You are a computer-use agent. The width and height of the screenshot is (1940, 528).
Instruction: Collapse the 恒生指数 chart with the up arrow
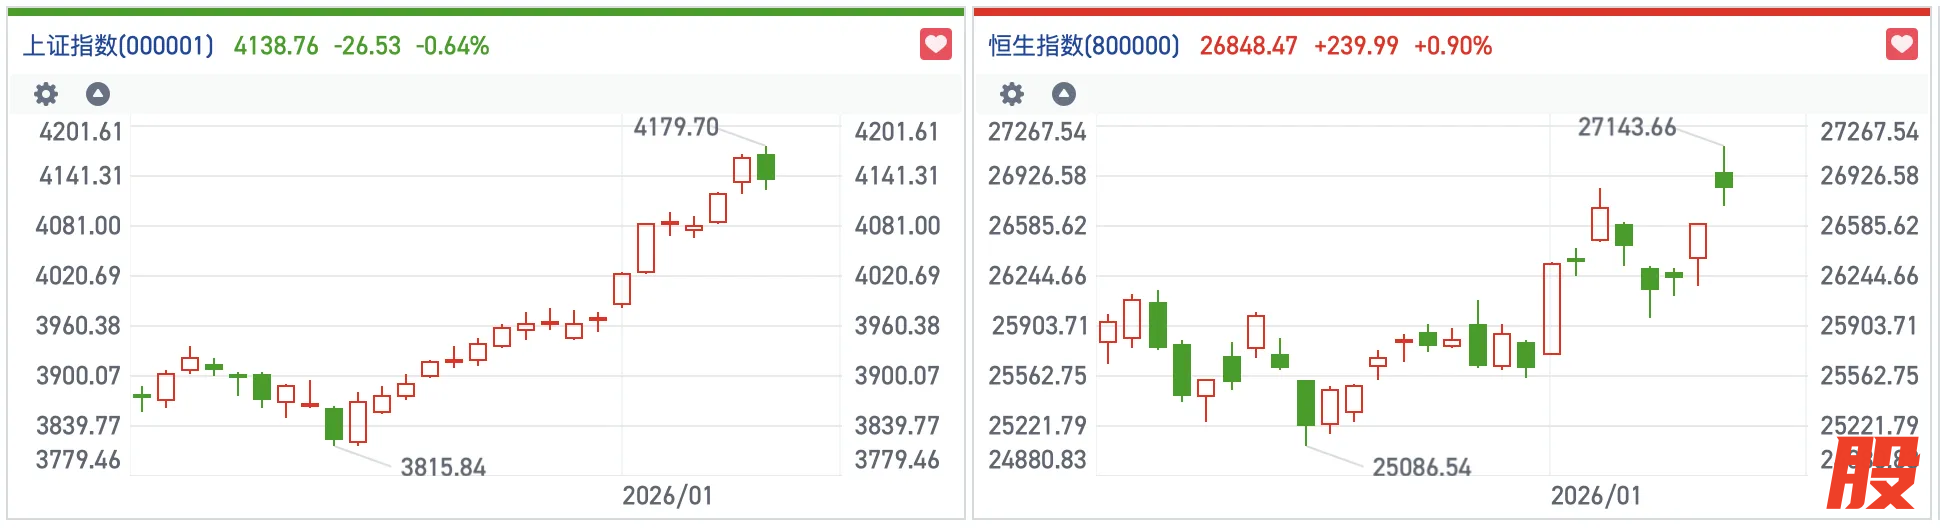(x=1064, y=94)
